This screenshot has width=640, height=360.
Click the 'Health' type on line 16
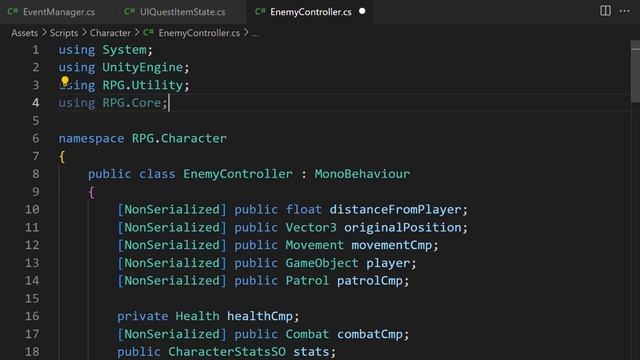click(198, 316)
